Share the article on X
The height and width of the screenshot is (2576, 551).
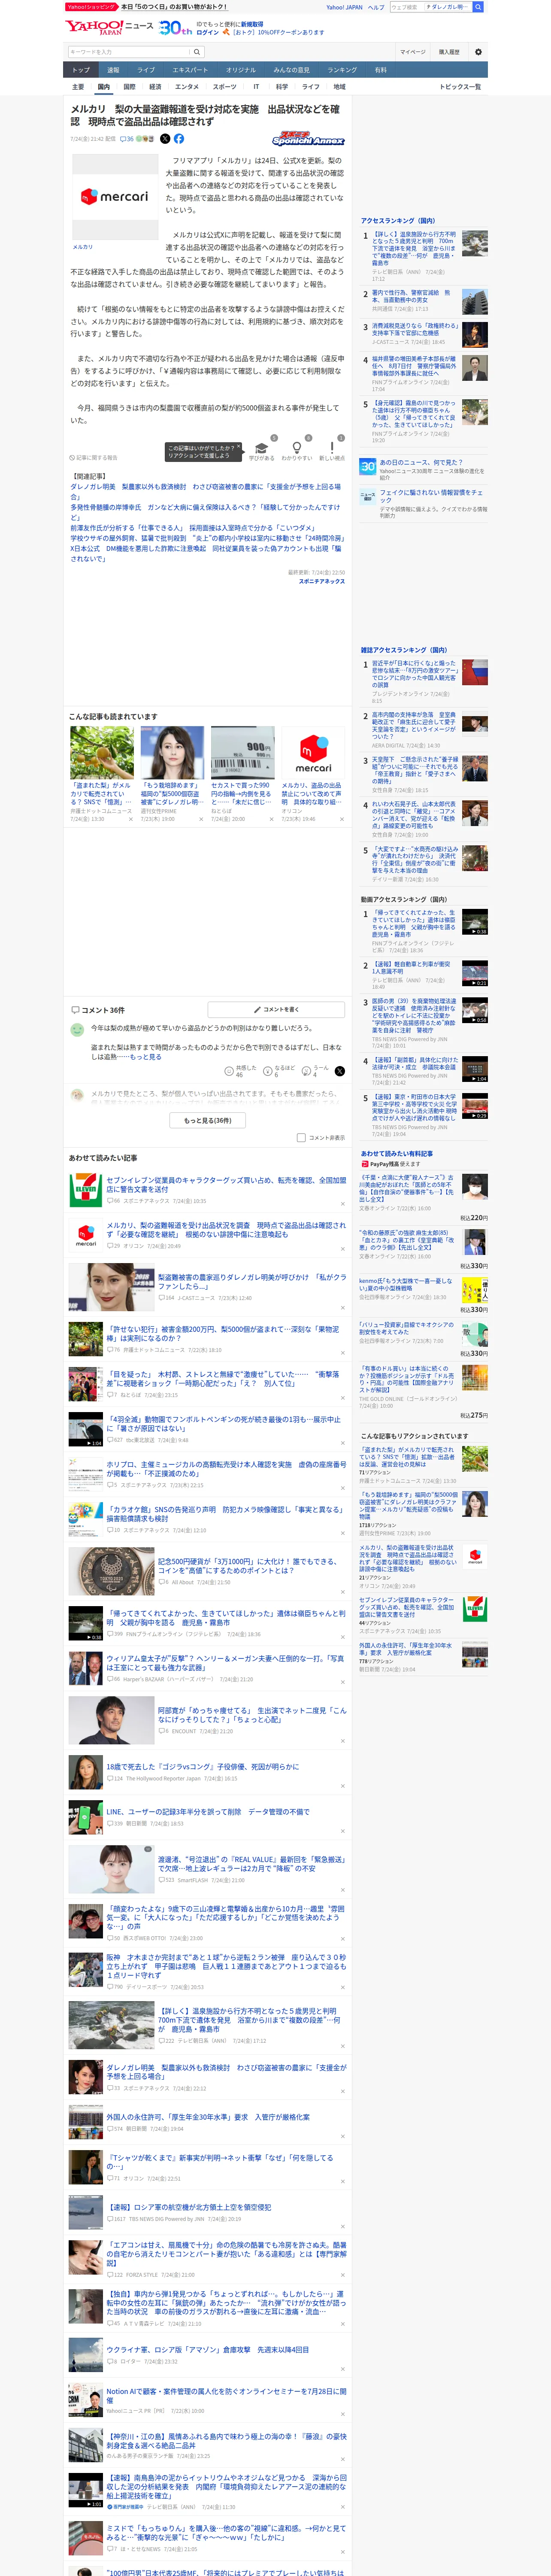(x=165, y=139)
